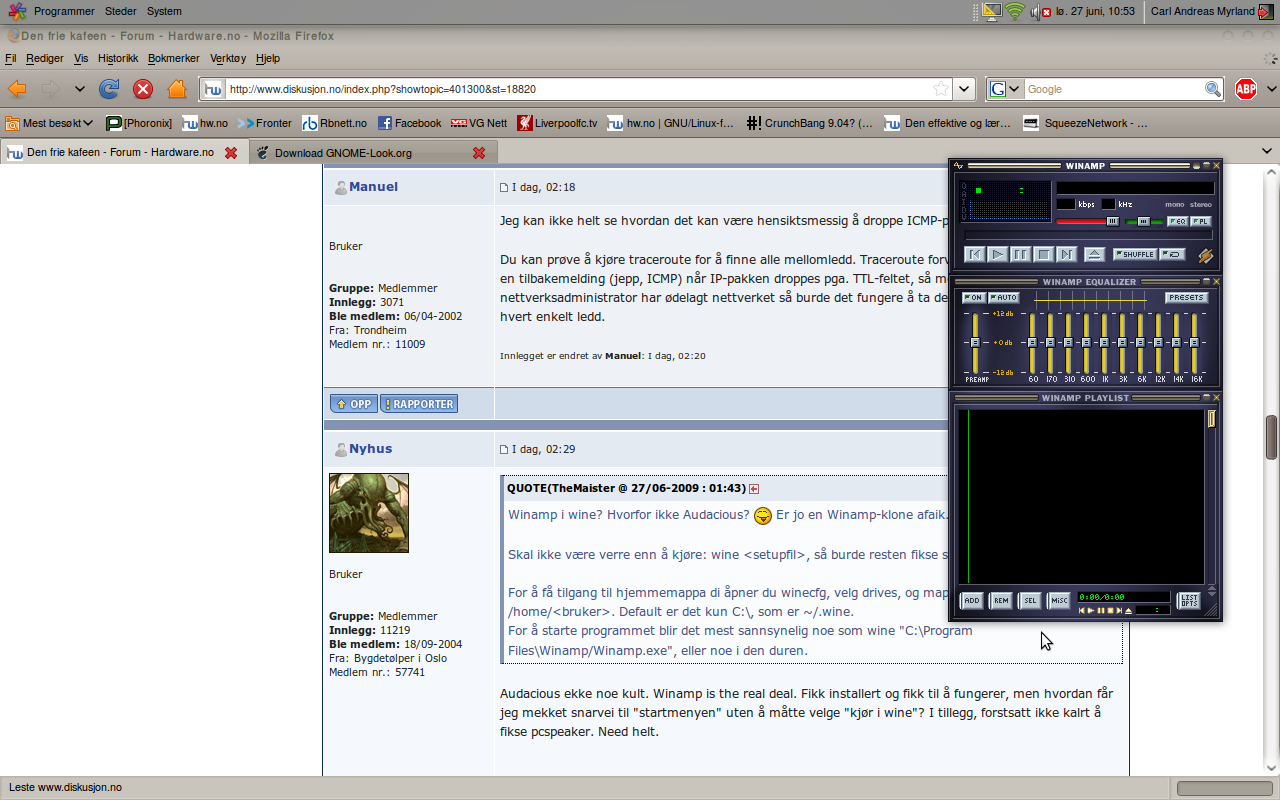This screenshot has width=1280, height=800.
Task: Open the Mest besøkt bookmarks folder
Action: click(50, 123)
